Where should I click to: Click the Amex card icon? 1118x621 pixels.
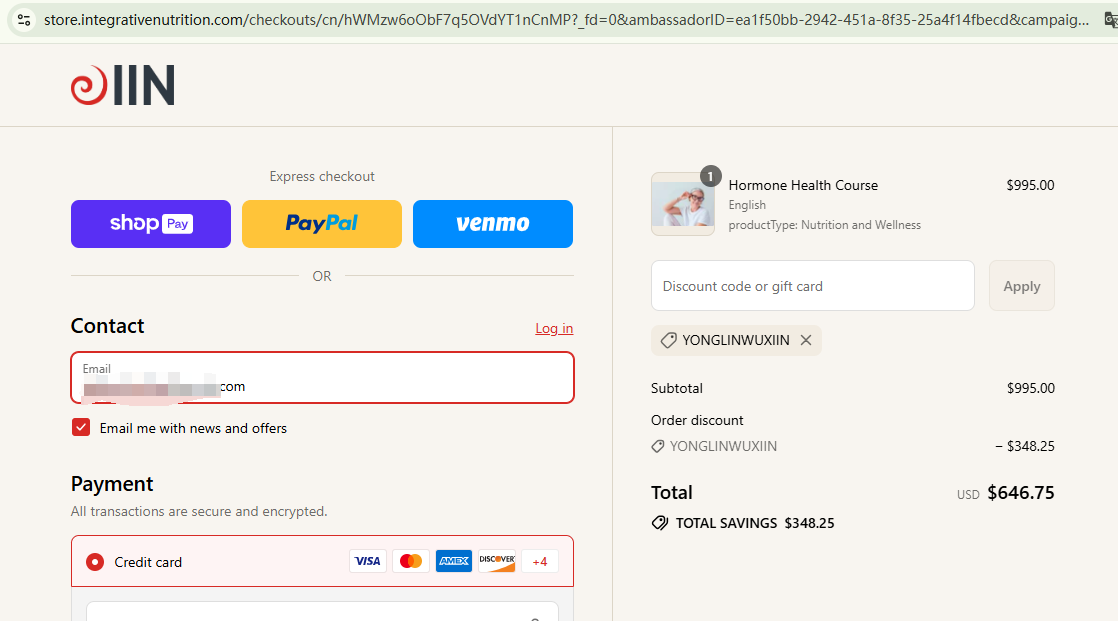point(453,561)
